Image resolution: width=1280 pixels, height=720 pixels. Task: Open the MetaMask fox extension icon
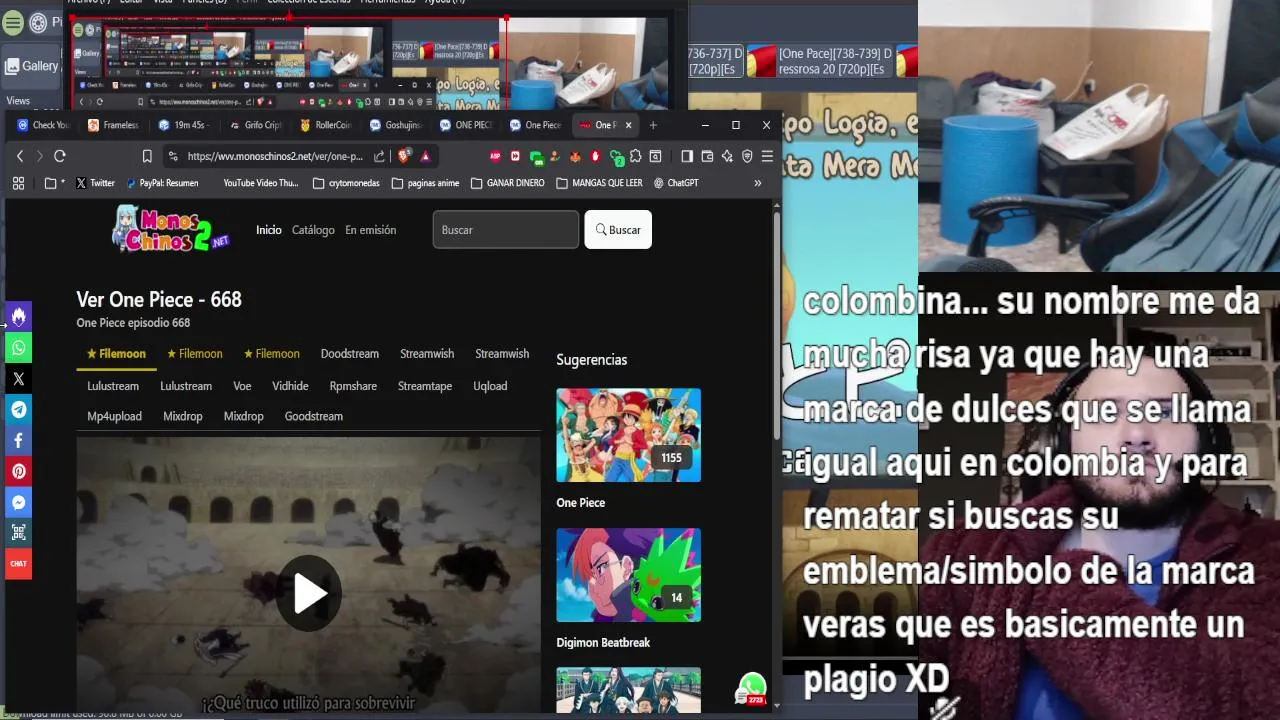[575, 156]
